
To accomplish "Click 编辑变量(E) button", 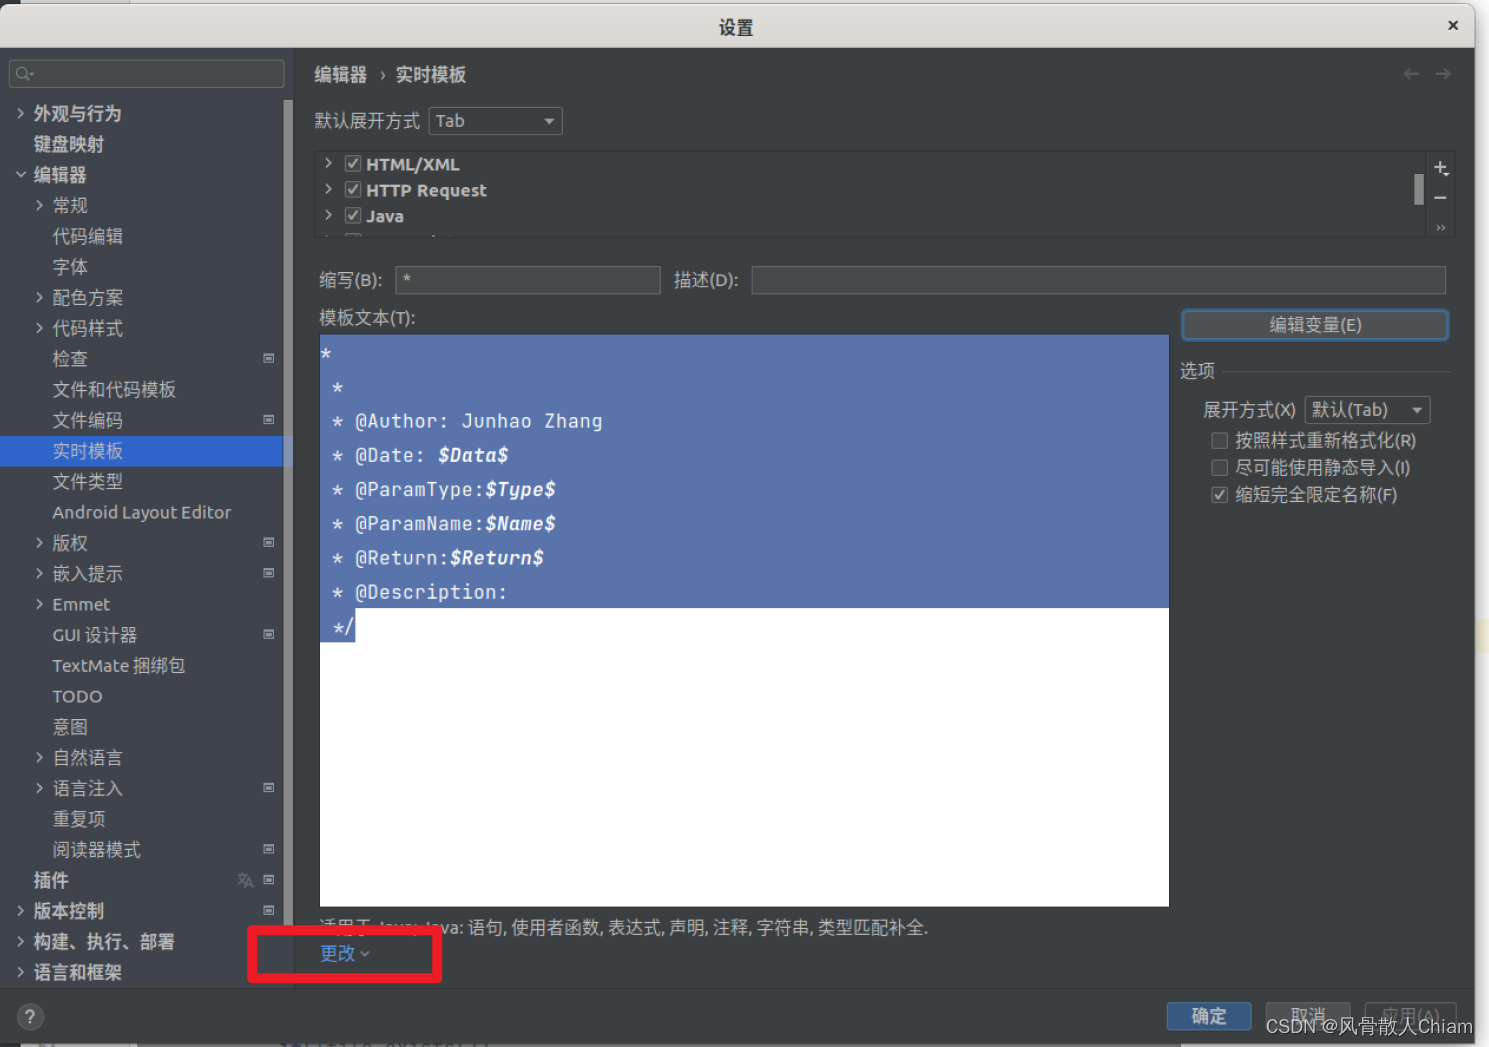I will click(1315, 325).
